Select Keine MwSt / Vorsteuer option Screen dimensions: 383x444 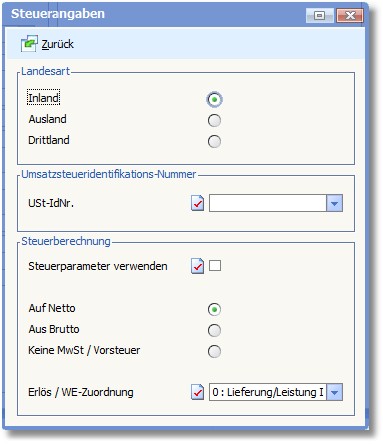pyautogui.click(x=214, y=351)
